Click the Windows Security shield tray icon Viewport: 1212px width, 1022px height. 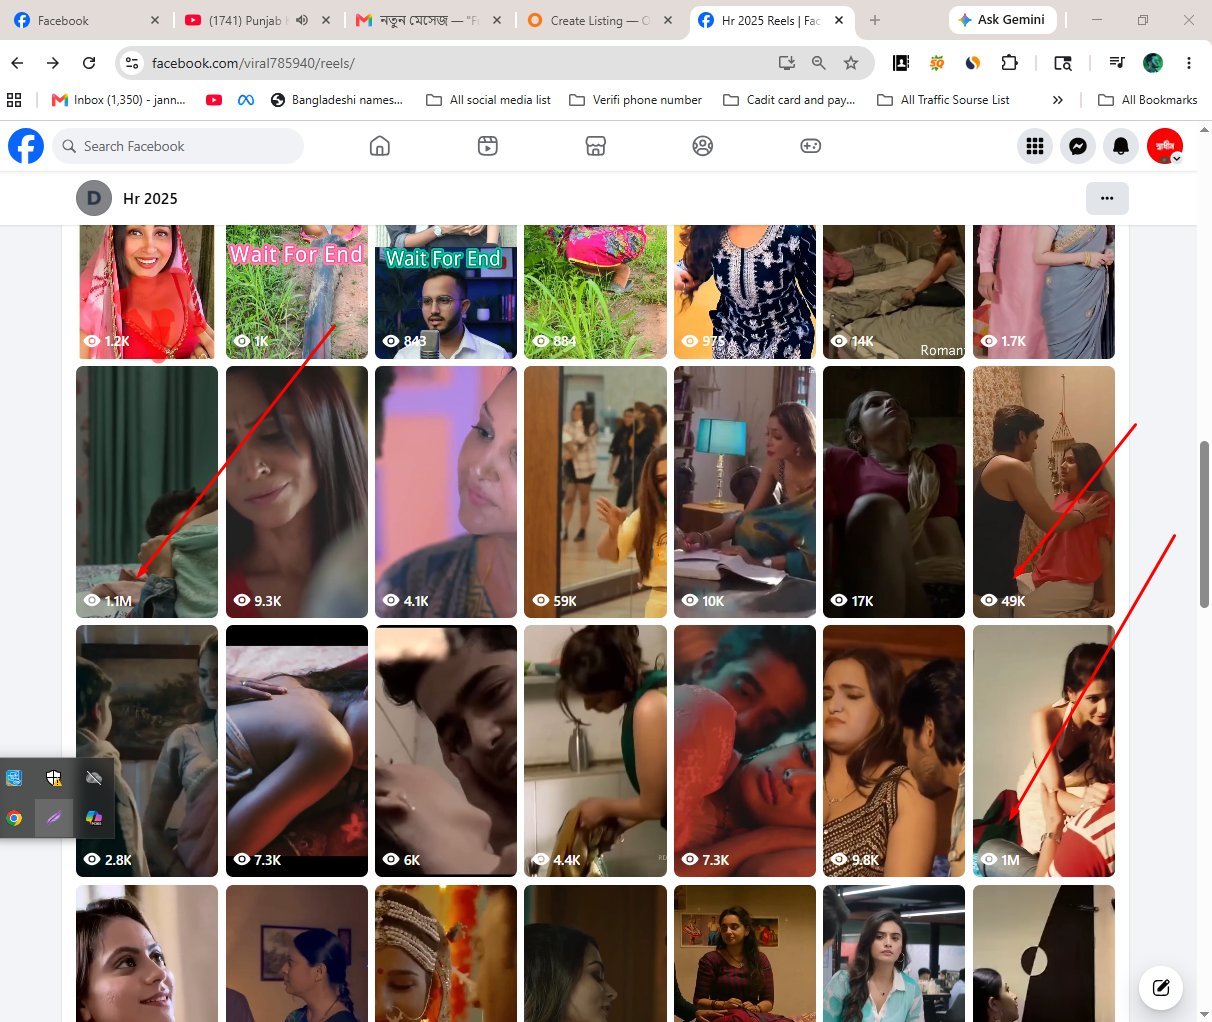(54, 778)
